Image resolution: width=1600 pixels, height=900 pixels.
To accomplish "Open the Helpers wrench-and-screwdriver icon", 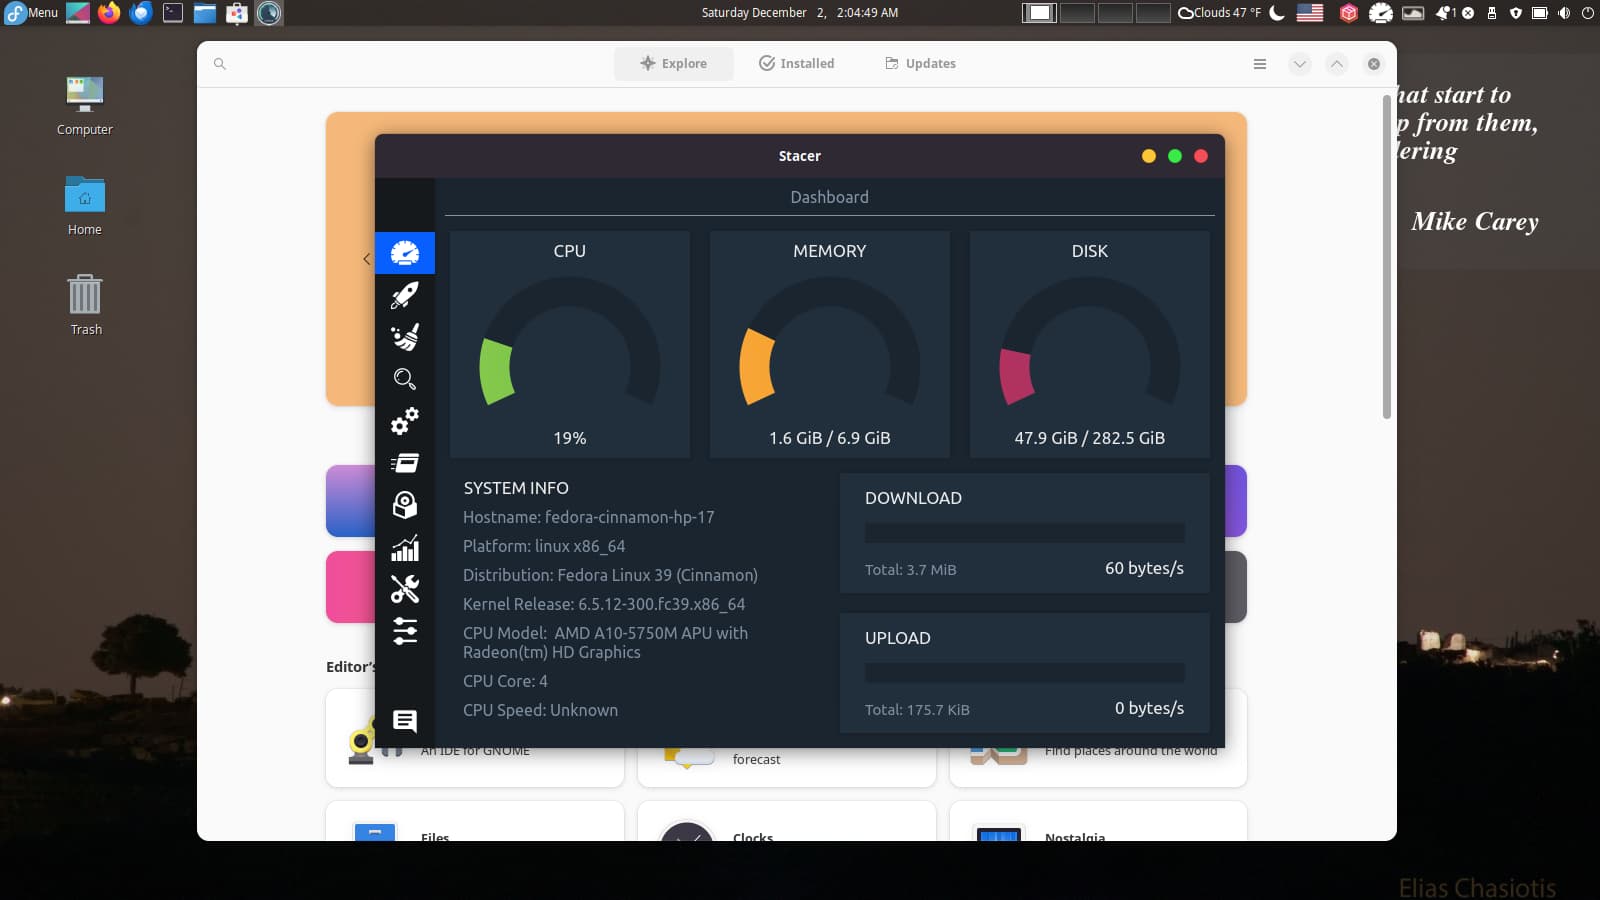I will click(405, 589).
